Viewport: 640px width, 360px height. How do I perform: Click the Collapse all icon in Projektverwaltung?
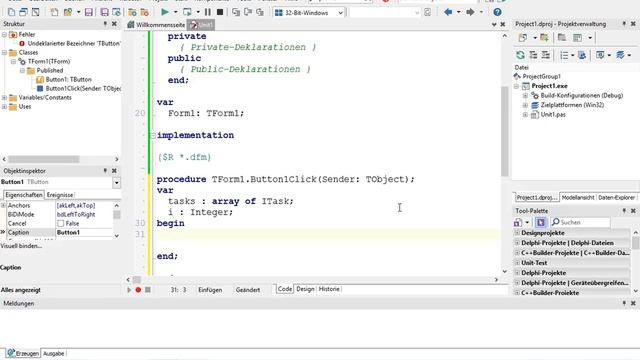click(546, 55)
